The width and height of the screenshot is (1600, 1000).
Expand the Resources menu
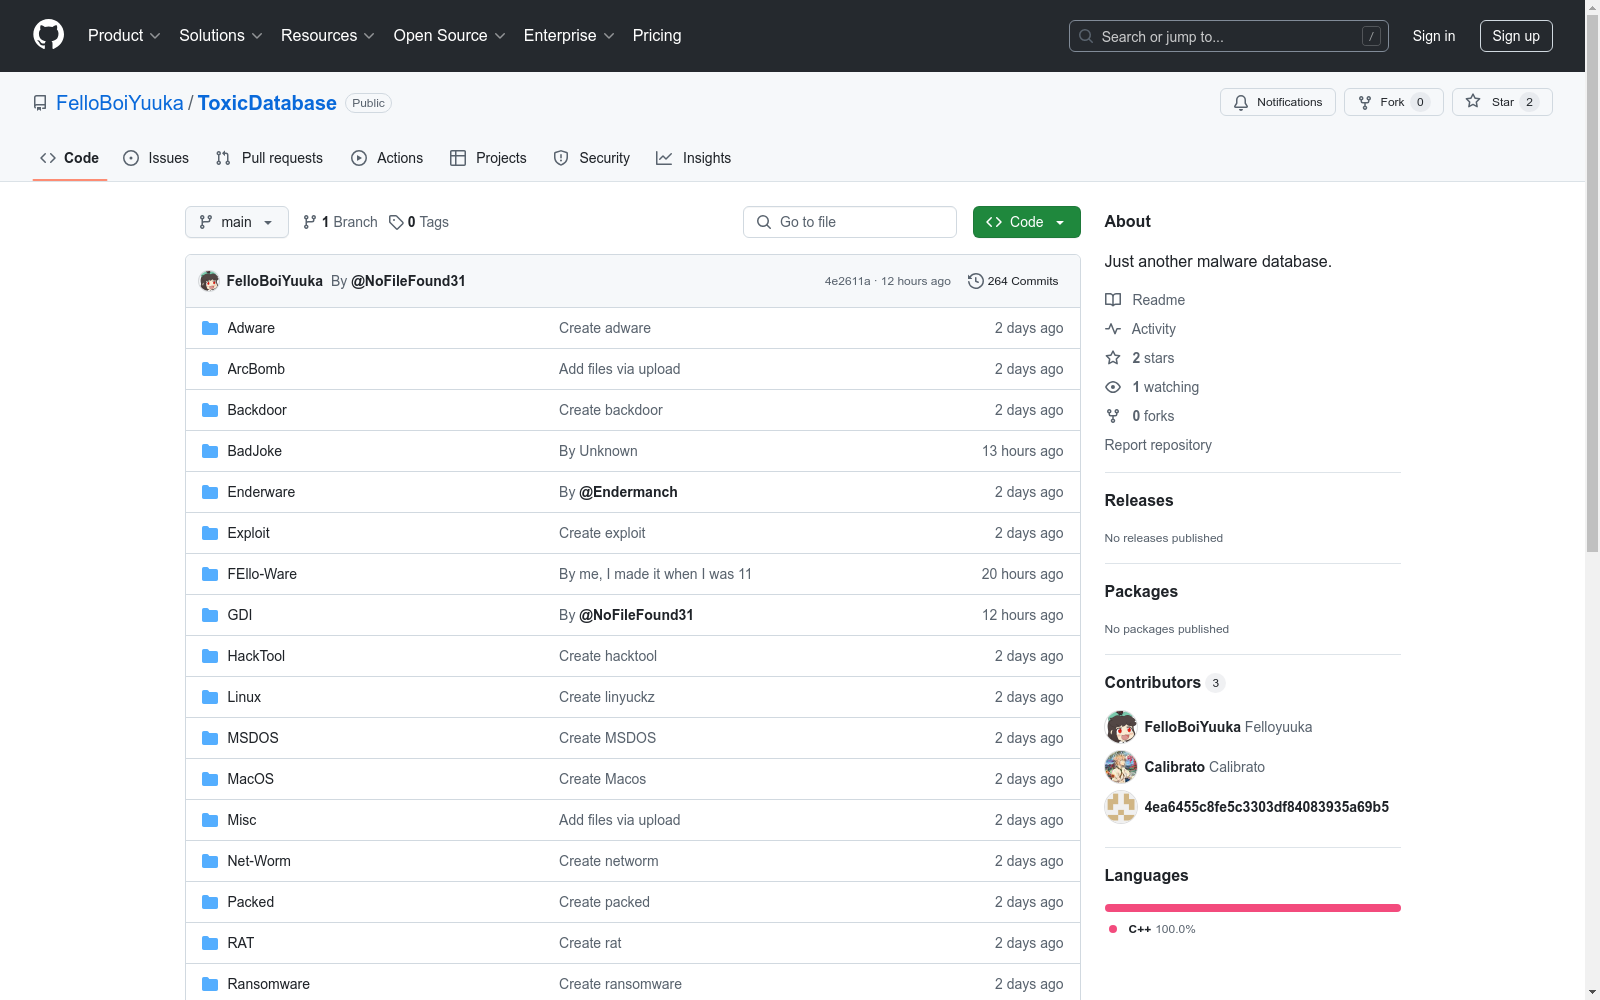point(328,35)
